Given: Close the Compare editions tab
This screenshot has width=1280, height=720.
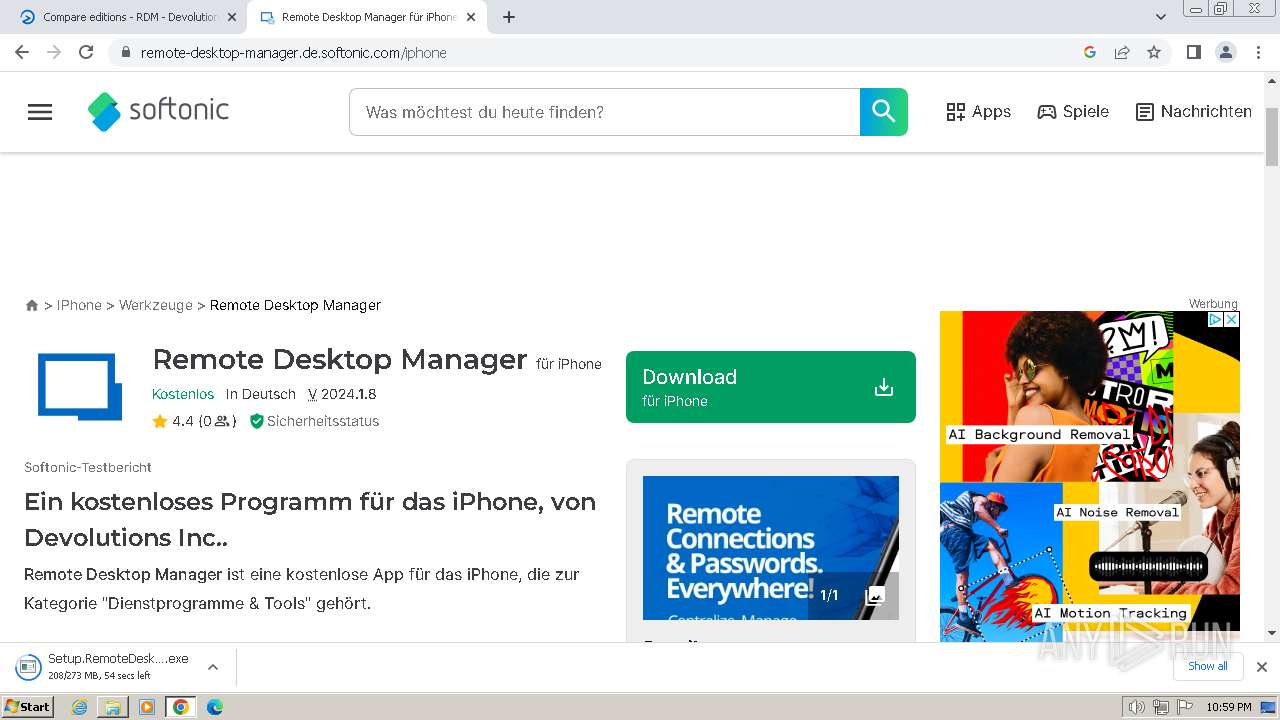Looking at the screenshot, I should [x=232, y=17].
